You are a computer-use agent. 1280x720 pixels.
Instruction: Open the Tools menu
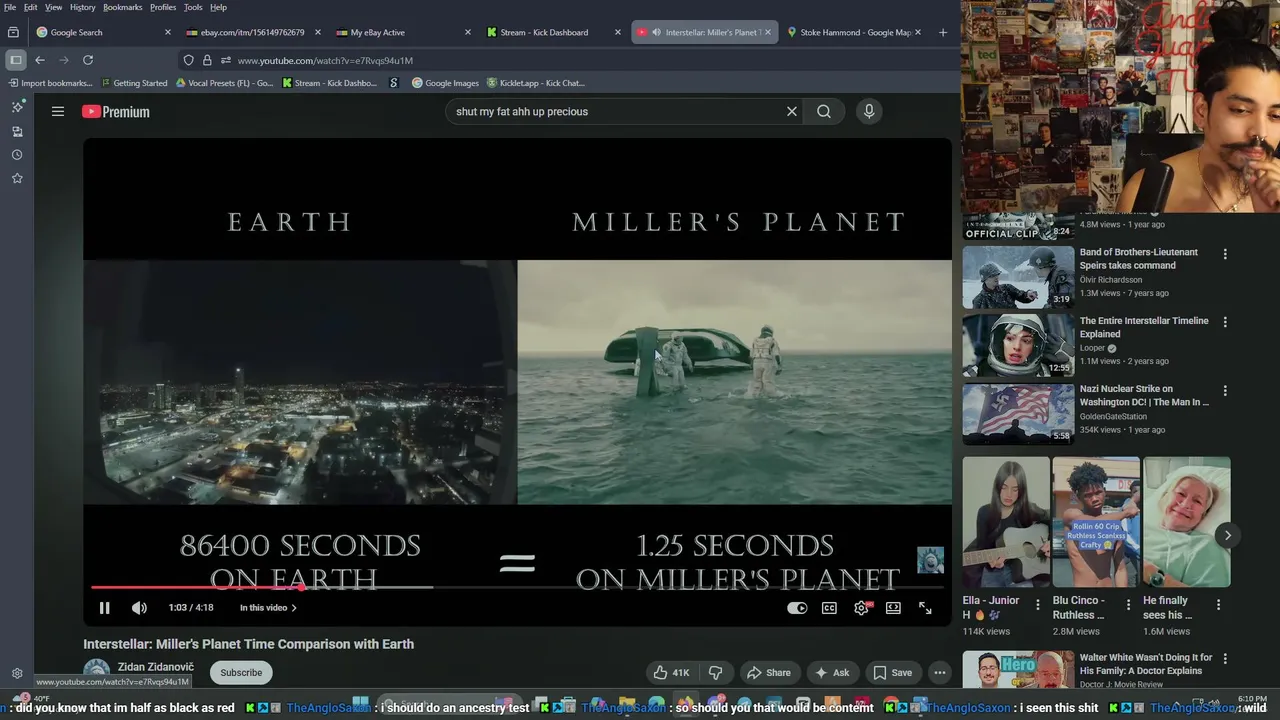[193, 7]
